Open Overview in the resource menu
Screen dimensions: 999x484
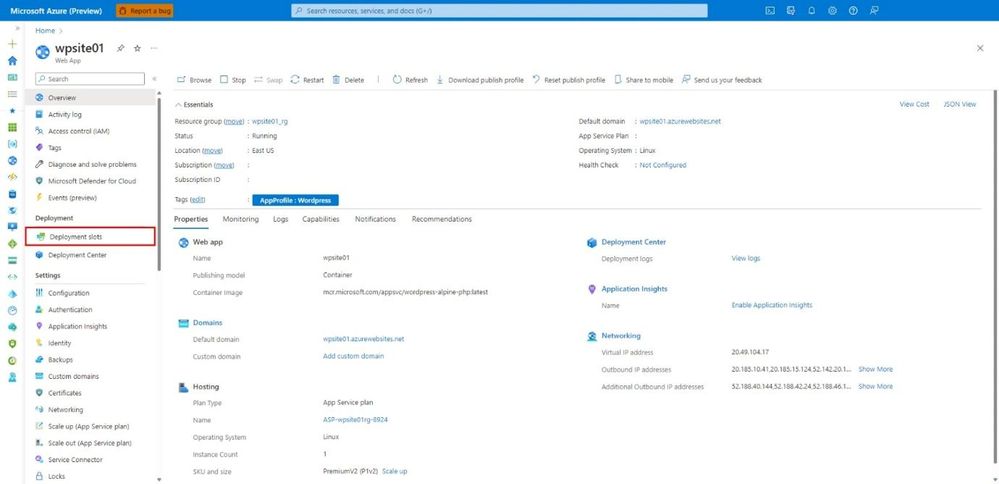point(90,97)
